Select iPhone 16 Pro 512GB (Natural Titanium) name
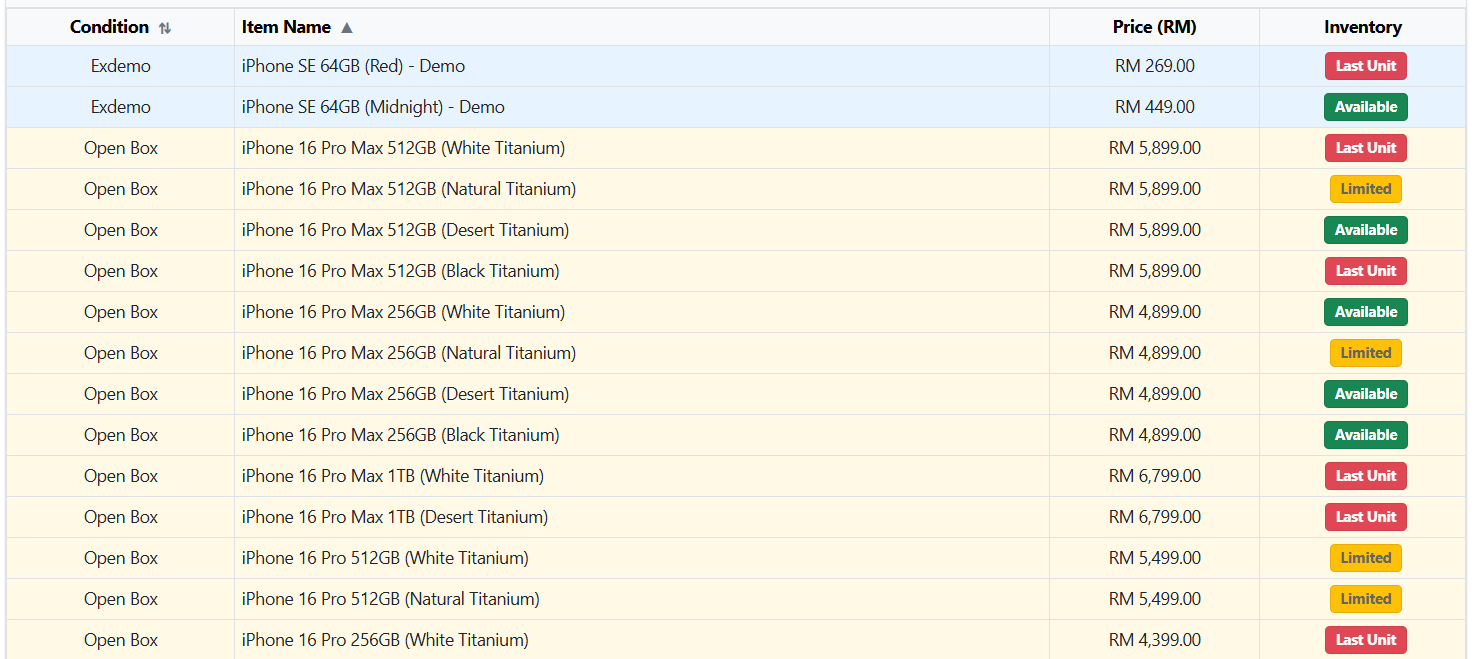The width and height of the screenshot is (1480, 659). tap(391, 599)
